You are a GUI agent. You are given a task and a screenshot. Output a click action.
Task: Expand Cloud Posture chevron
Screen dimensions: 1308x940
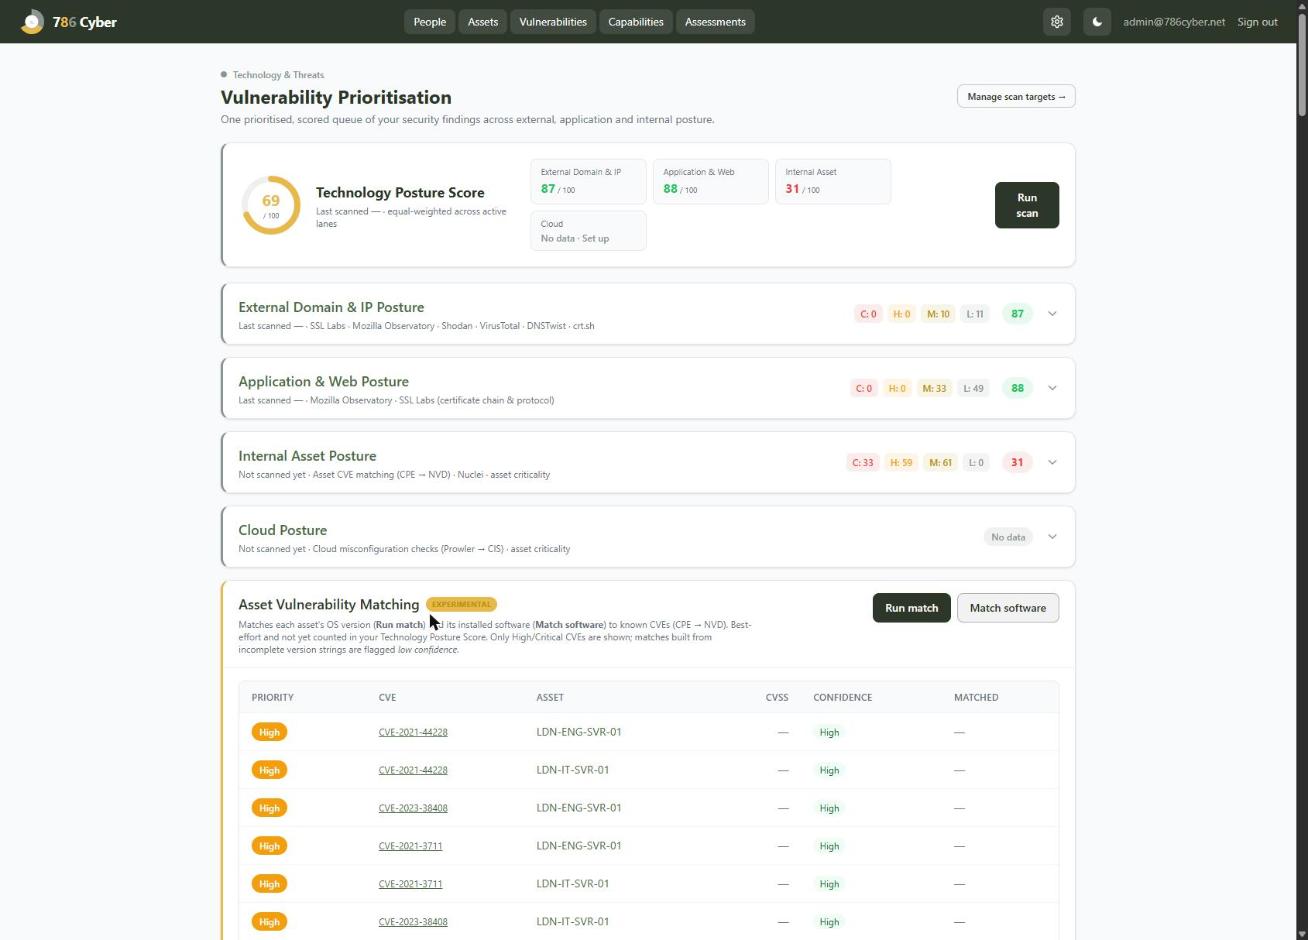[1052, 537]
